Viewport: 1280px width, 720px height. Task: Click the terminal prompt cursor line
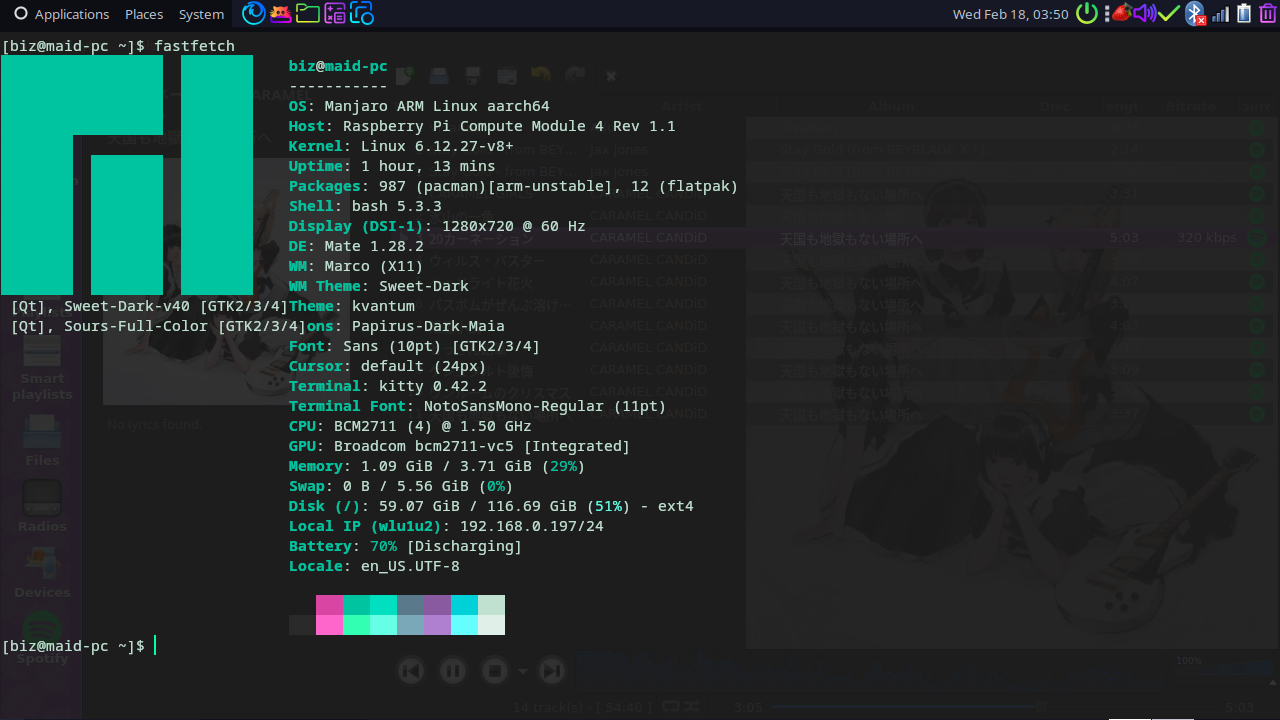coord(78,646)
